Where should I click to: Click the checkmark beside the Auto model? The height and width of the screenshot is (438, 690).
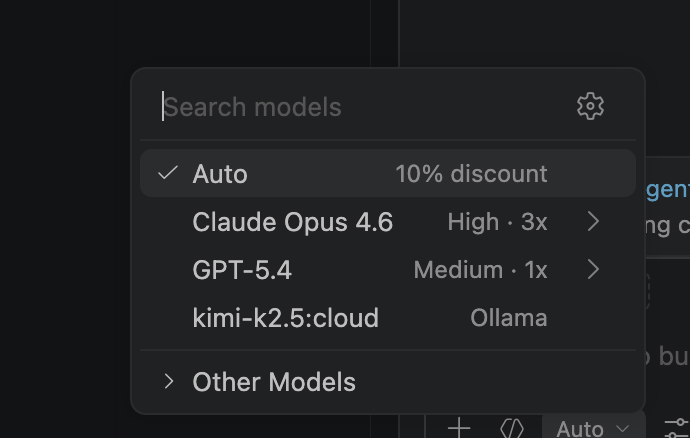pos(168,173)
